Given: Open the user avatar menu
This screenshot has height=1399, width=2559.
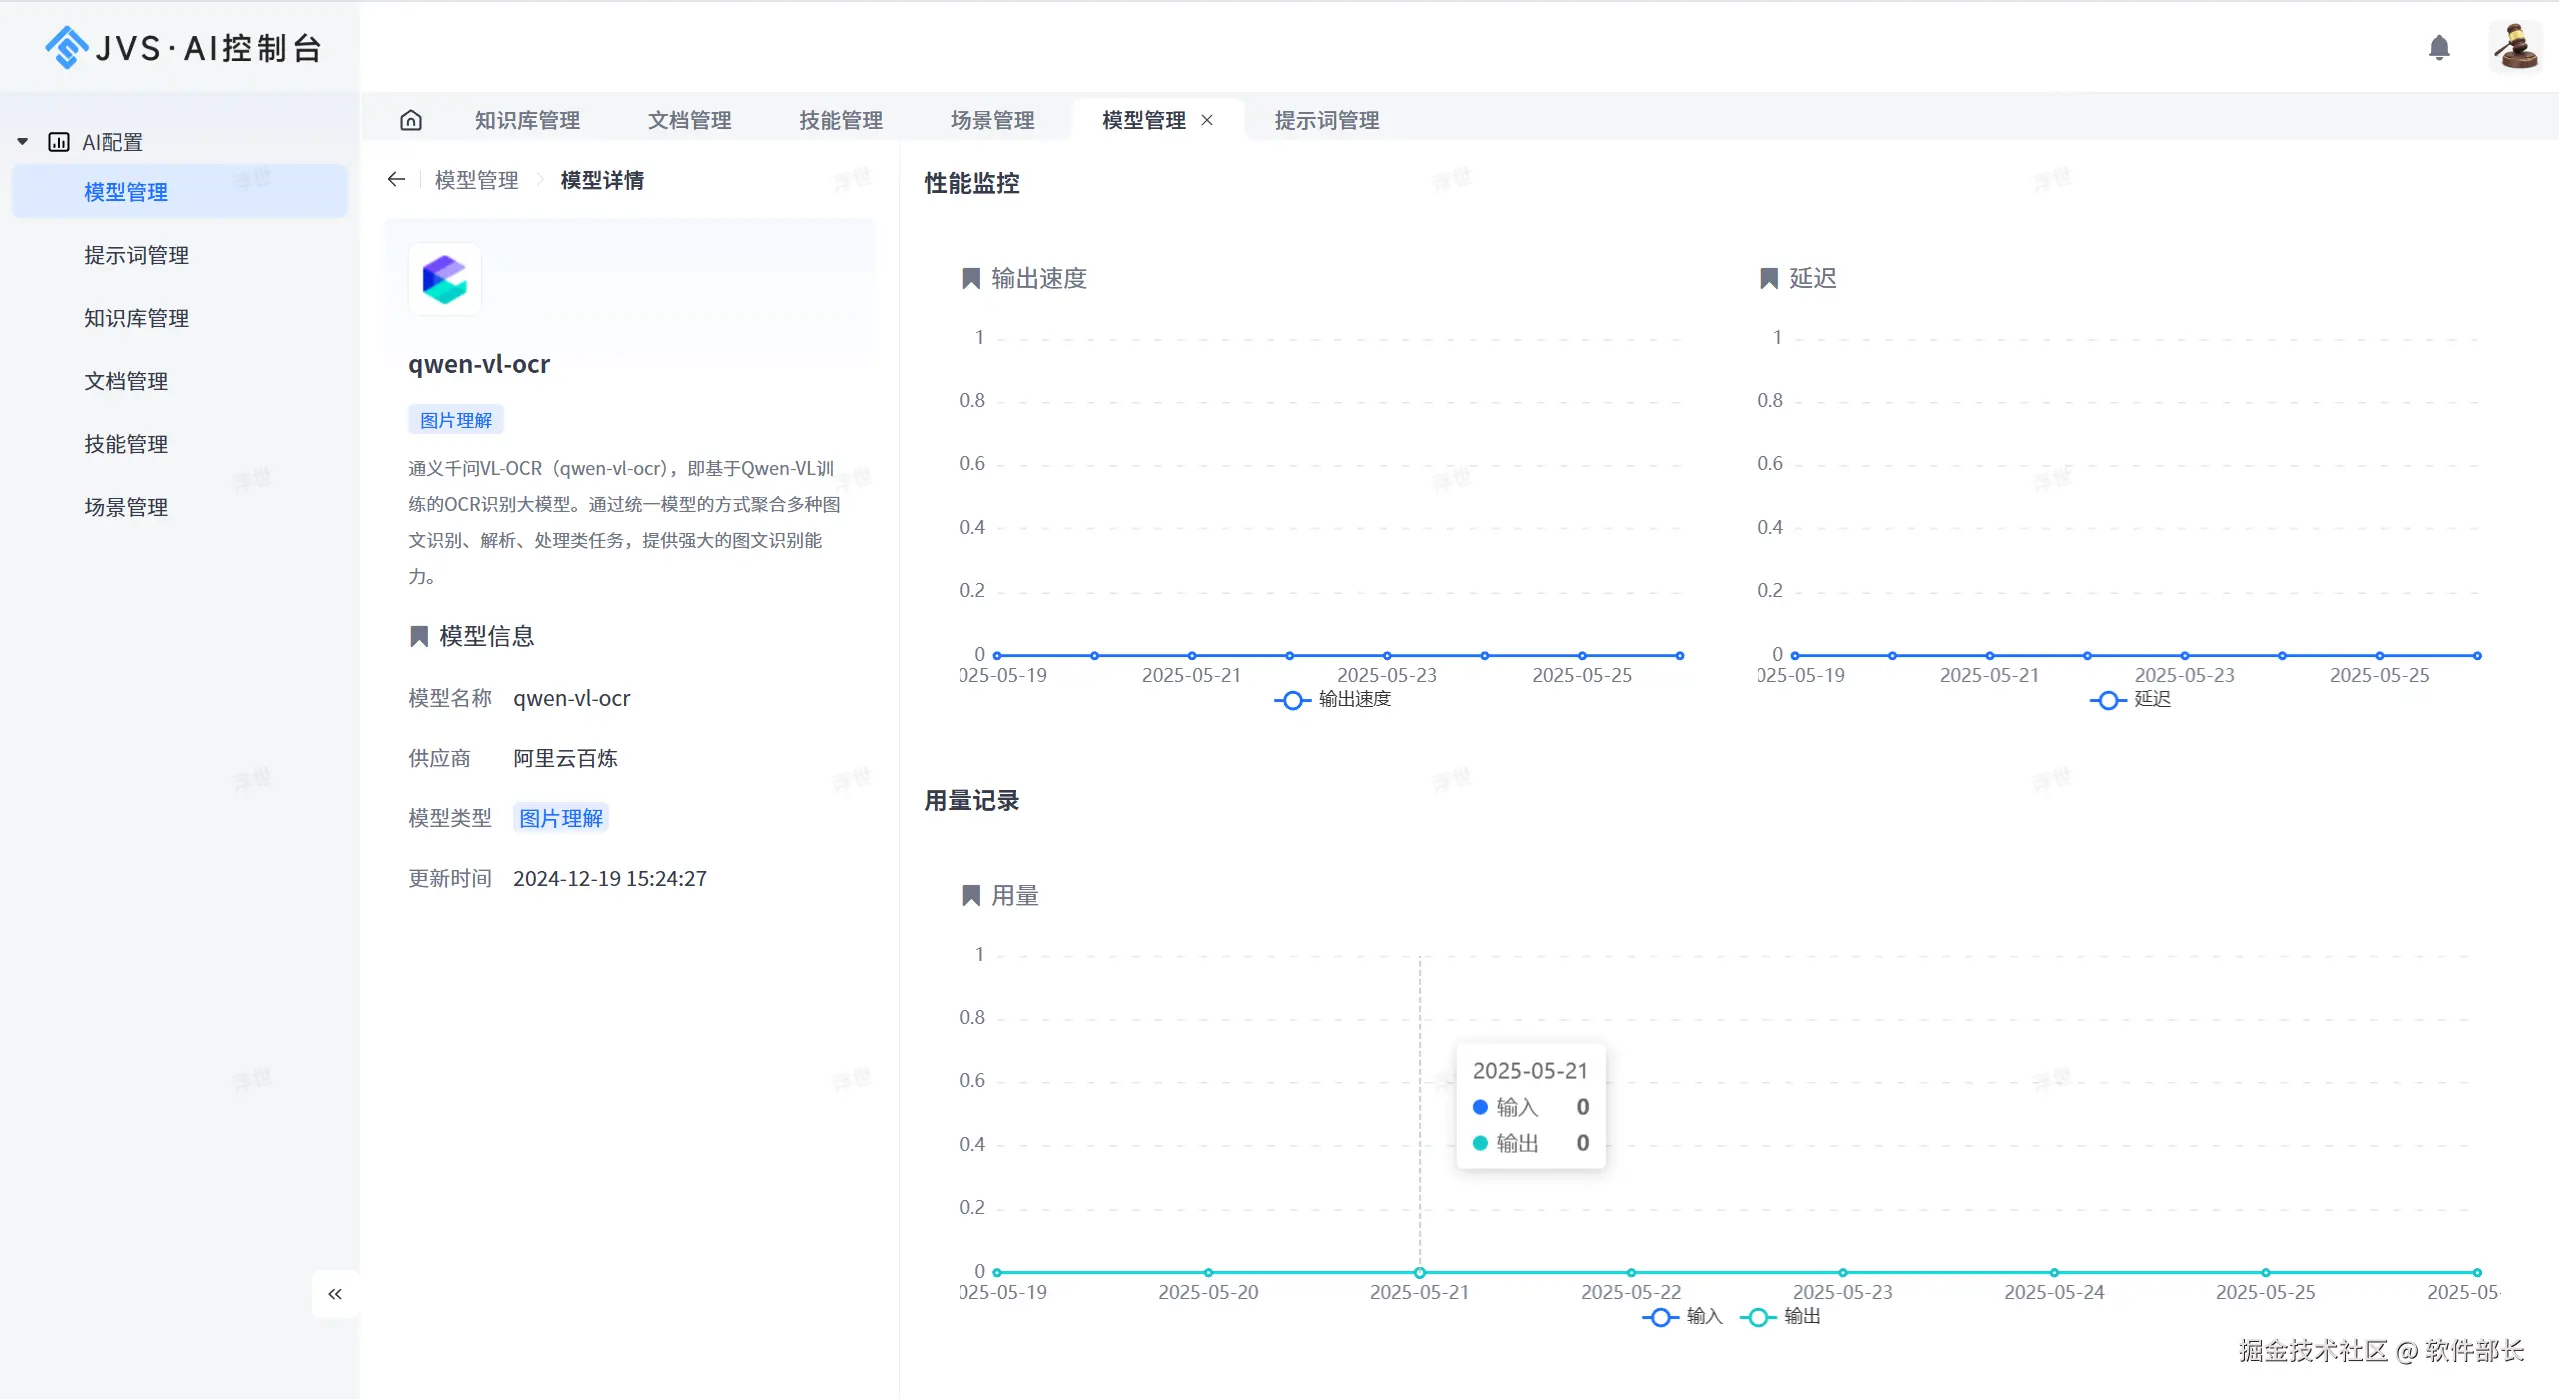Looking at the screenshot, I should coord(2514,47).
